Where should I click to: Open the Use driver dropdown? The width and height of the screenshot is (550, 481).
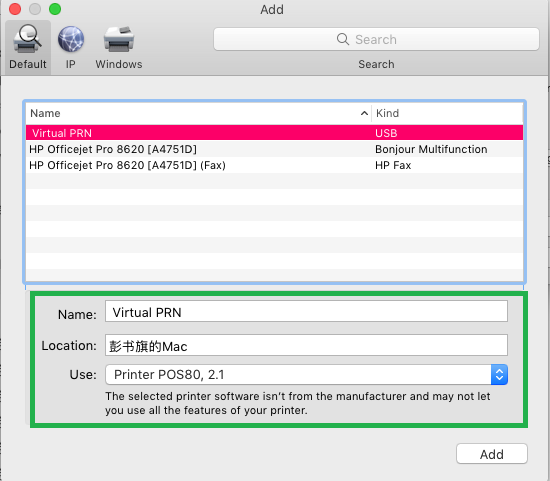click(x=306, y=375)
